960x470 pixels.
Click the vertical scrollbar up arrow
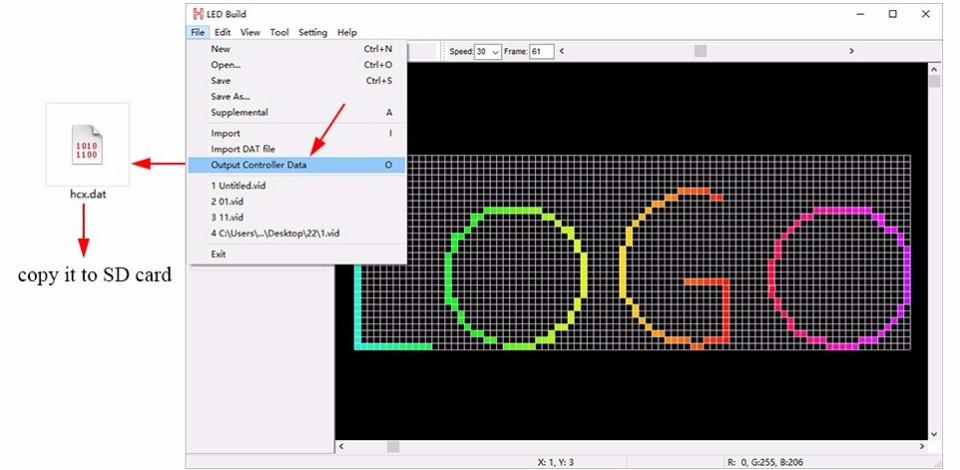(x=934, y=69)
